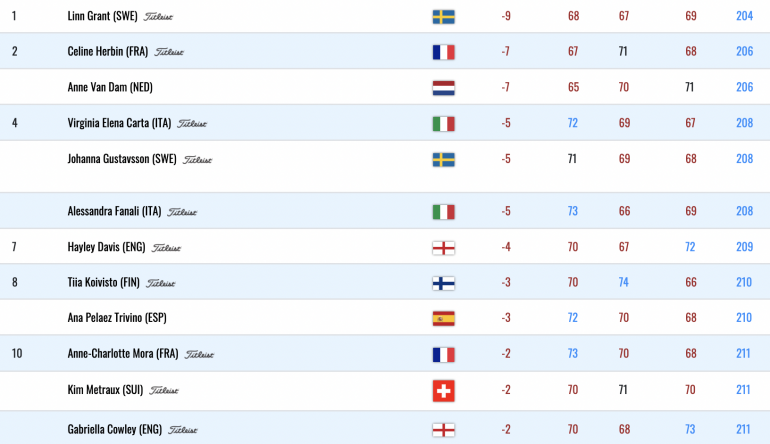Select Gabriella Cowley (ENG) player name
Image resolution: width=770 pixels, height=444 pixels.
coord(115,429)
